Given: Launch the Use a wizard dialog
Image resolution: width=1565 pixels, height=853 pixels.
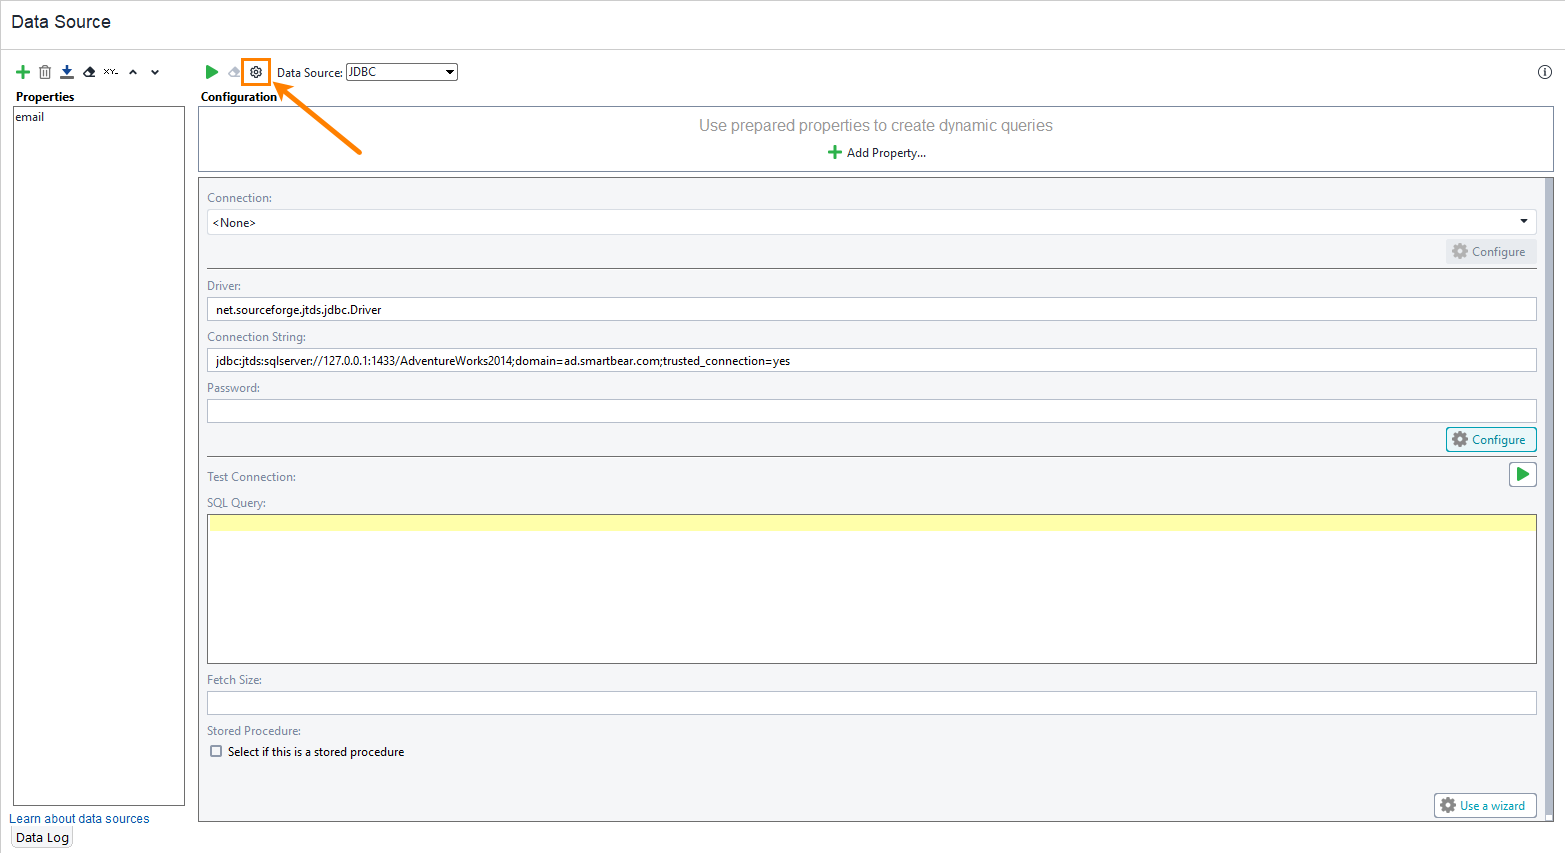Looking at the screenshot, I should pos(1485,805).
